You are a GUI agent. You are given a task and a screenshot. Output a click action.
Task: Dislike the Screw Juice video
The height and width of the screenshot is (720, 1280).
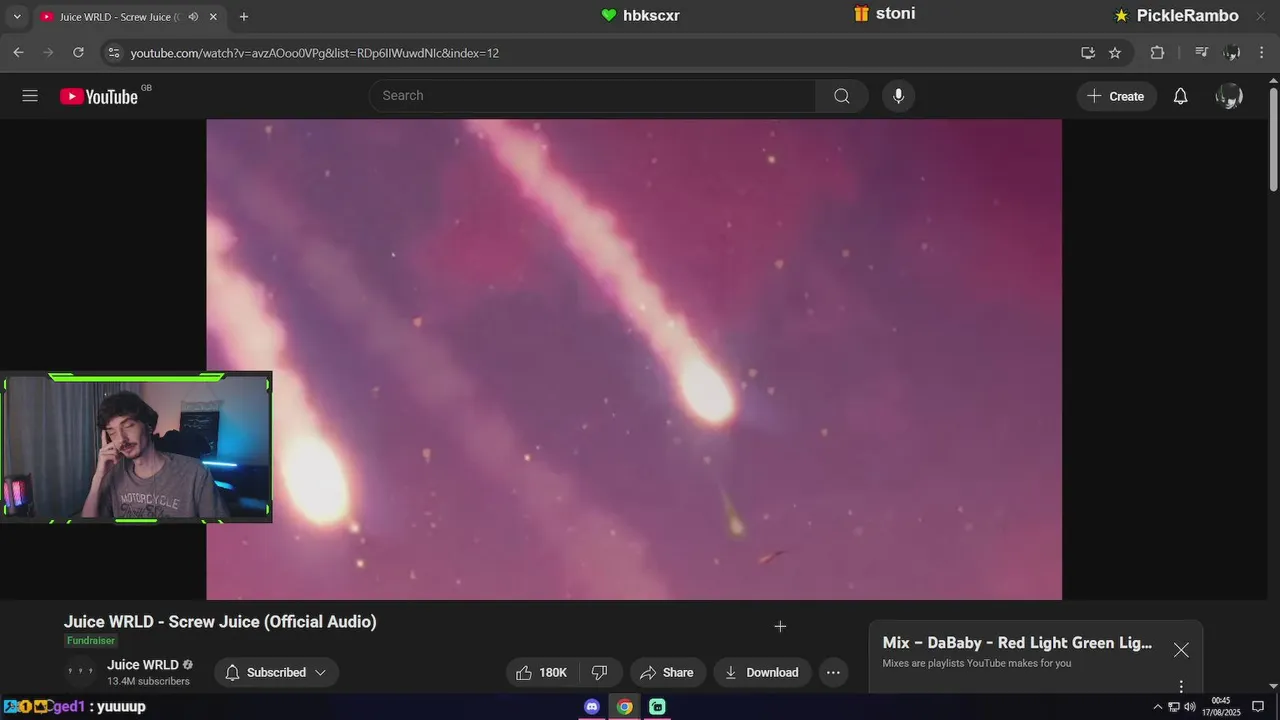click(x=600, y=673)
